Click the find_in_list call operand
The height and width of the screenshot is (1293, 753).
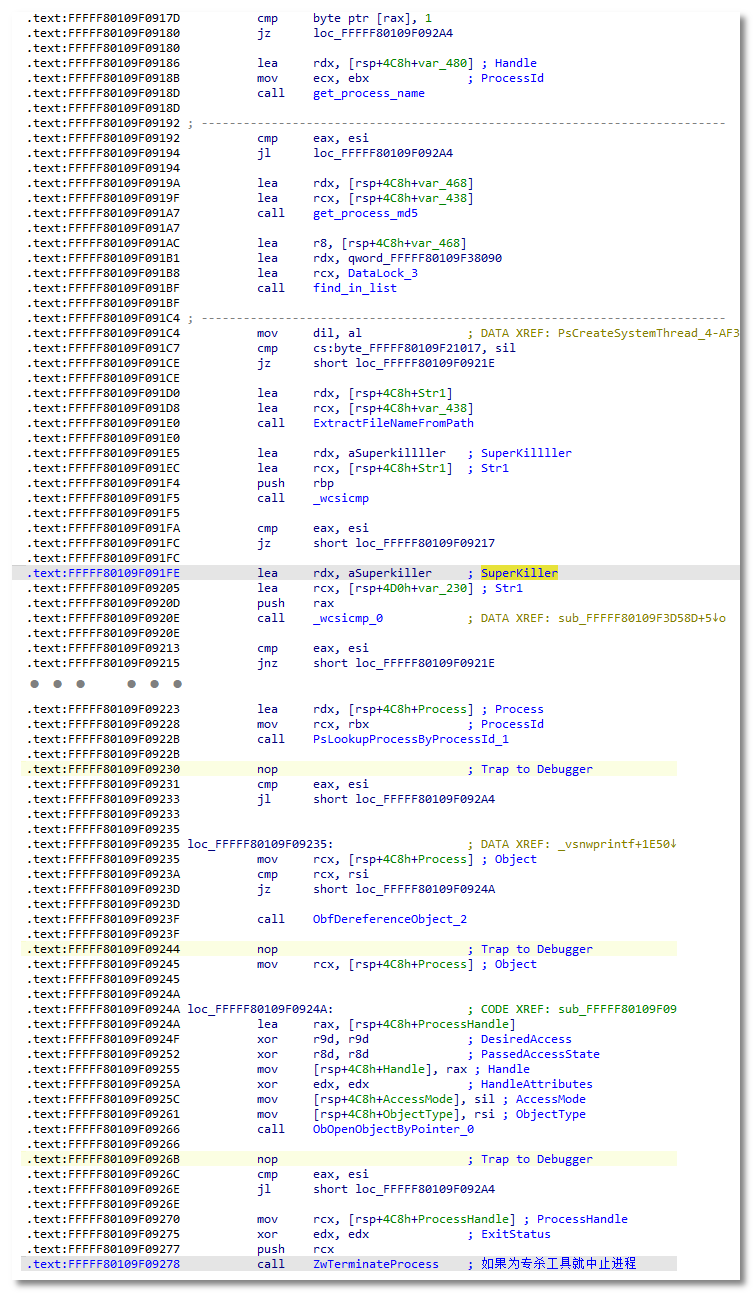tap(354, 288)
